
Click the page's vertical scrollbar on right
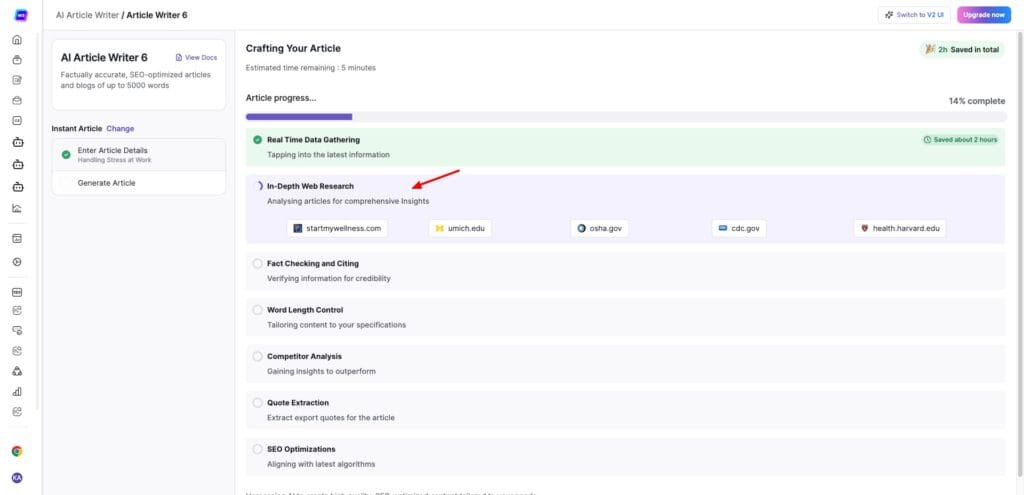pyautogui.click(x=1020, y=255)
